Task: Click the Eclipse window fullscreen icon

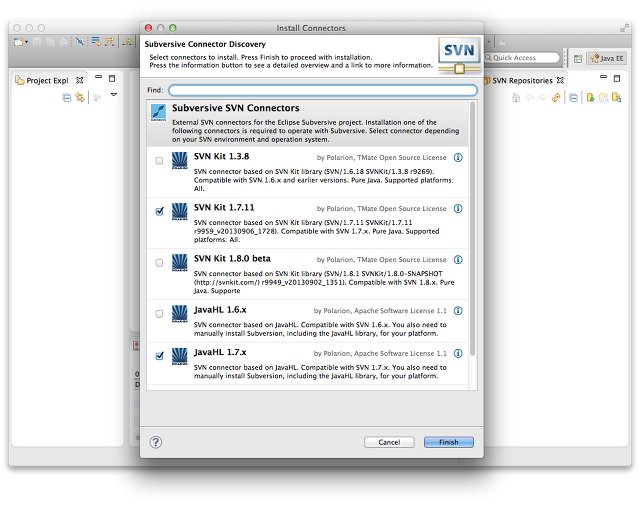Action: coord(624,28)
